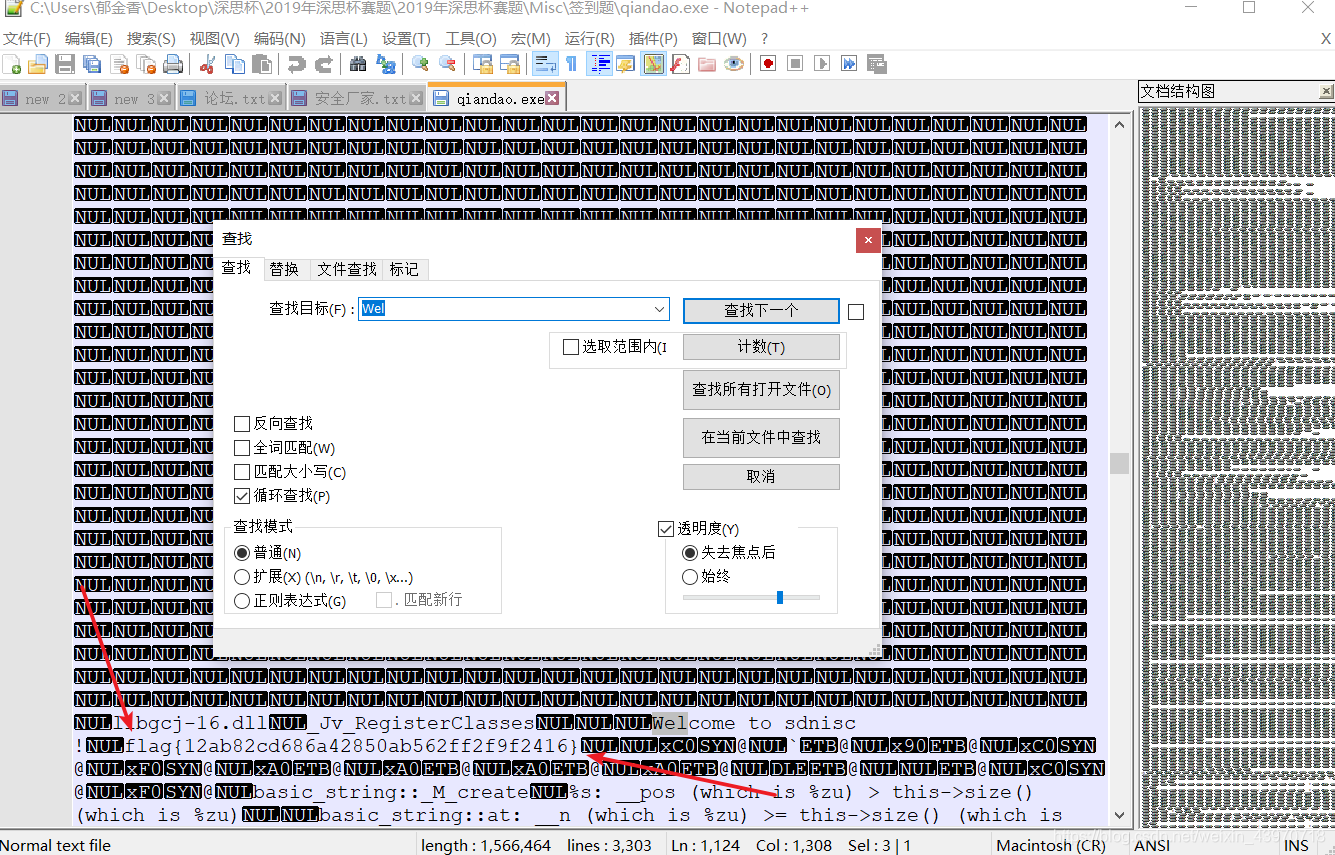
Task: Save the current file via toolbar
Action: pos(65,64)
